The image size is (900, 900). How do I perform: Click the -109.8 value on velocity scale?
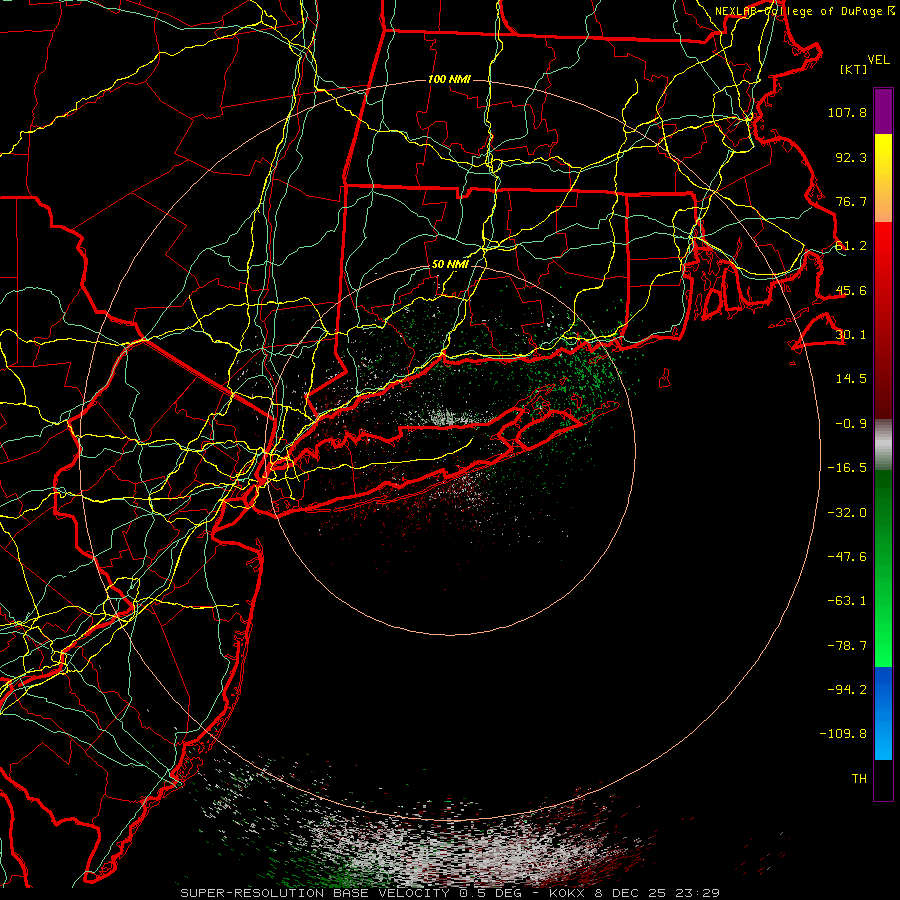(843, 734)
